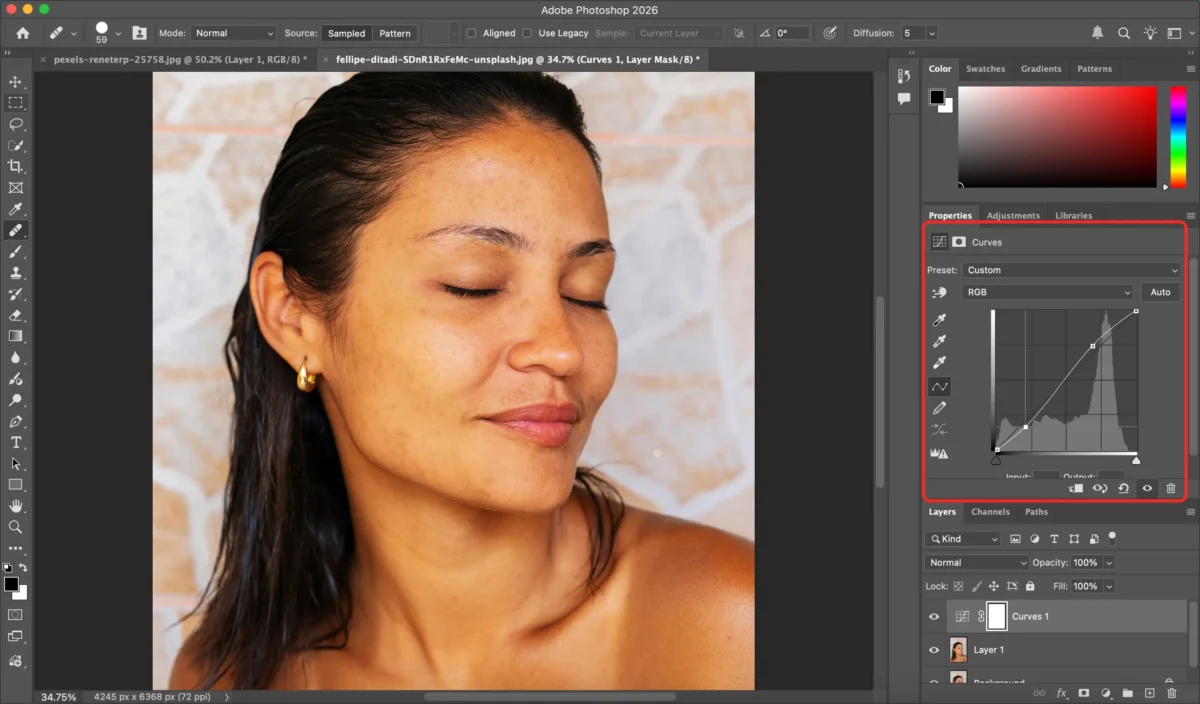Viewport: 1200px width, 704px height.
Task: Select the Hand tool
Action: [15, 506]
